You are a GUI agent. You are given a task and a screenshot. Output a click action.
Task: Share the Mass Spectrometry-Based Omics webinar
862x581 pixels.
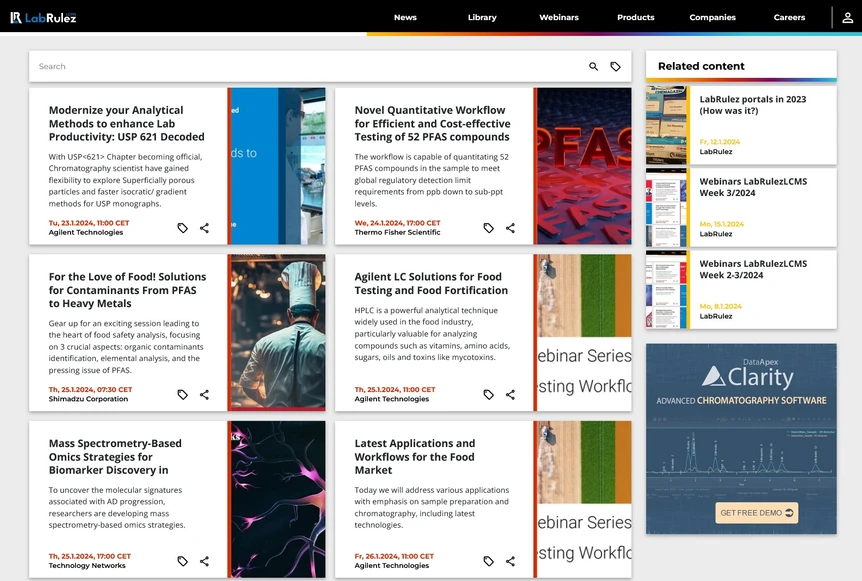tap(205, 561)
